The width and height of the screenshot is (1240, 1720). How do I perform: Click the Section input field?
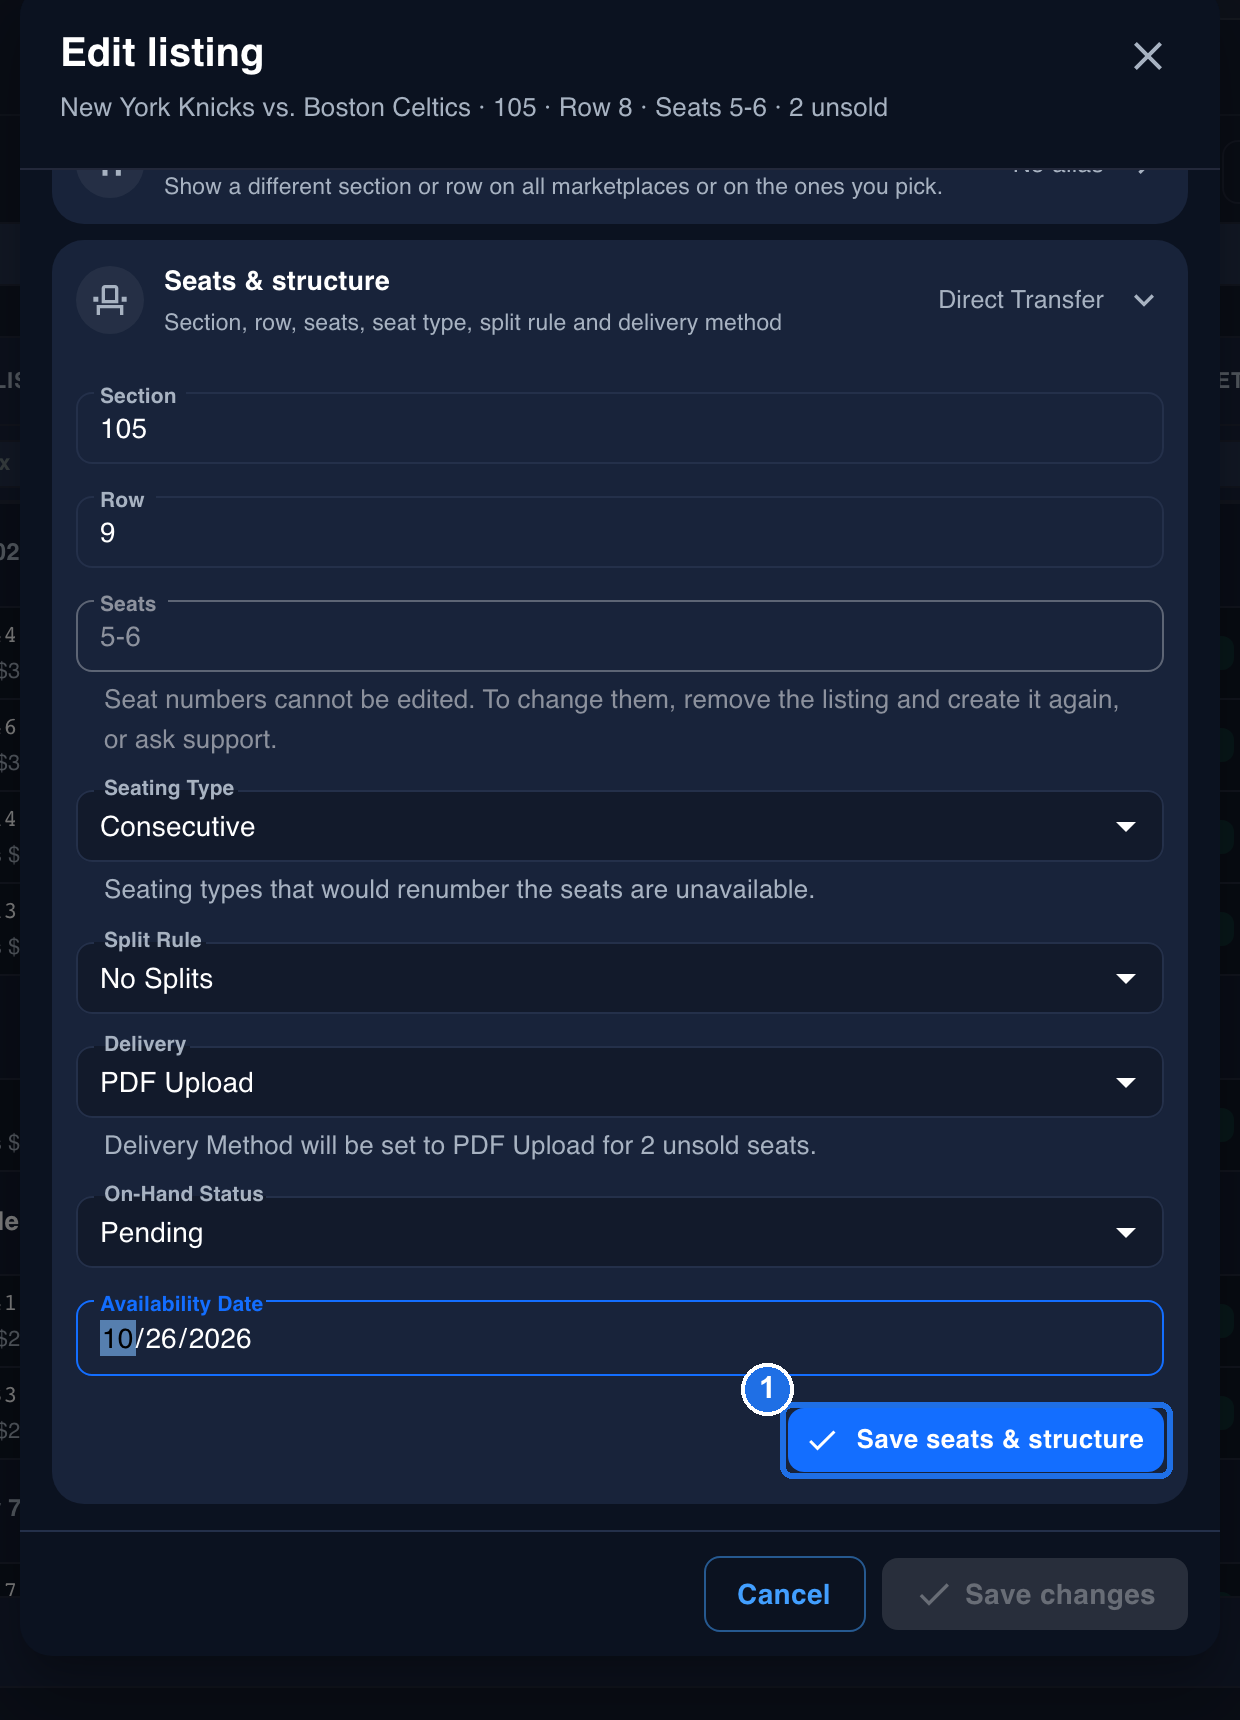(x=620, y=428)
